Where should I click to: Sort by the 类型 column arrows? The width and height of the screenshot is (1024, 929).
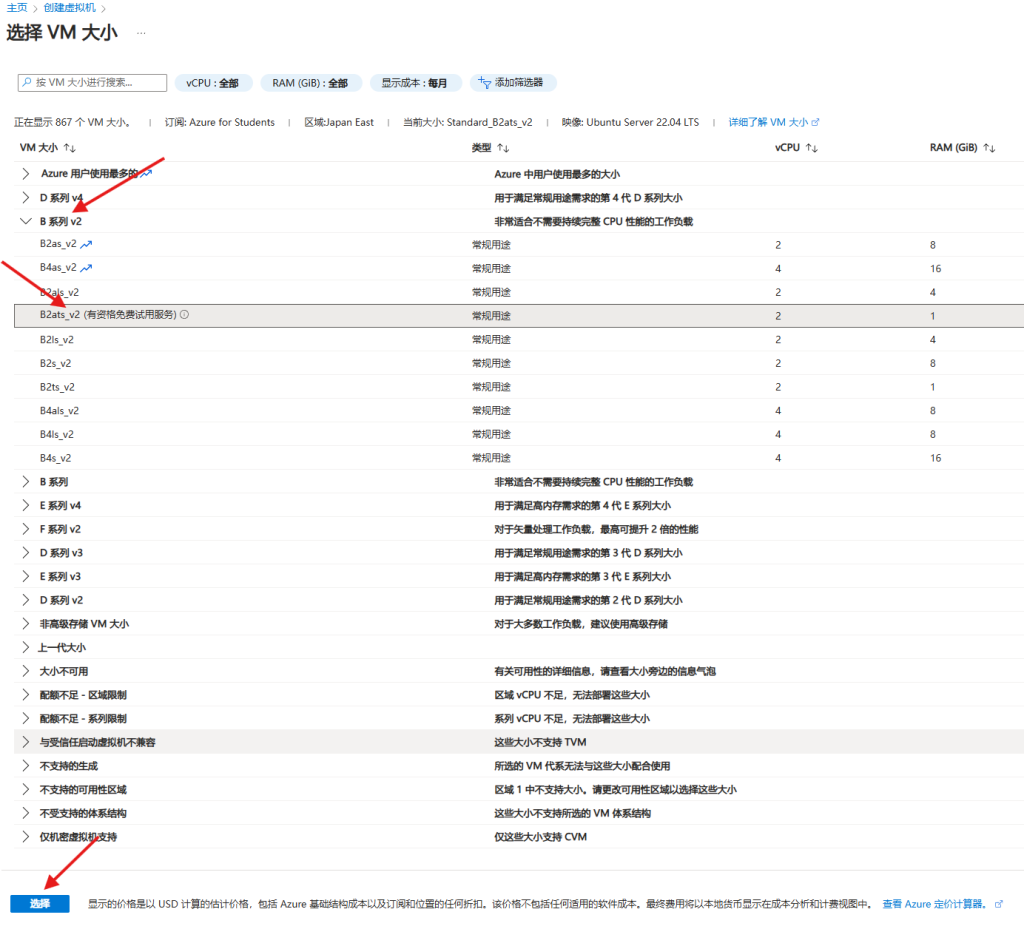(x=503, y=148)
